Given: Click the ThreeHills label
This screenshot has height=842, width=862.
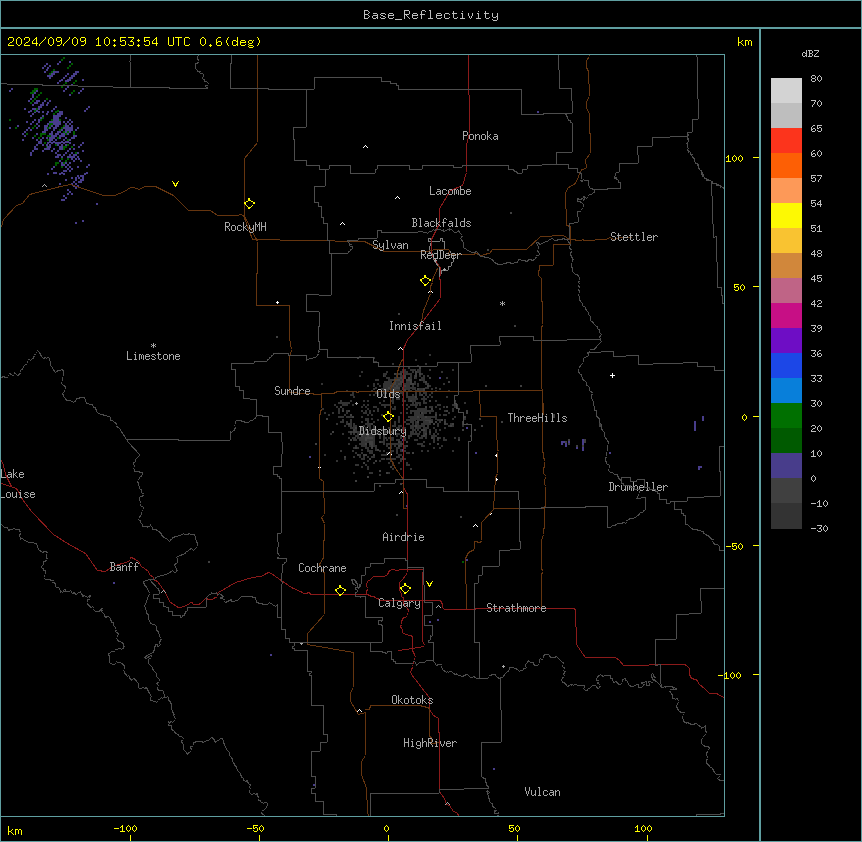Looking at the screenshot, I should [x=538, y=418].
